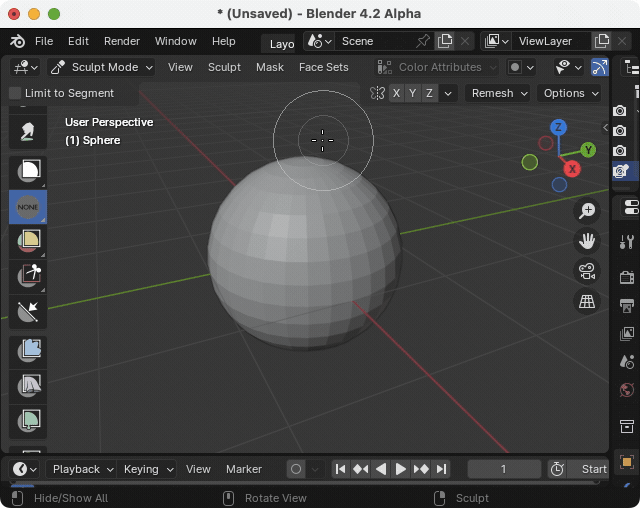The width and height of the screenshot is (640, 508).
Task: Open the timeline Marker menu
Action: point(244,469)
